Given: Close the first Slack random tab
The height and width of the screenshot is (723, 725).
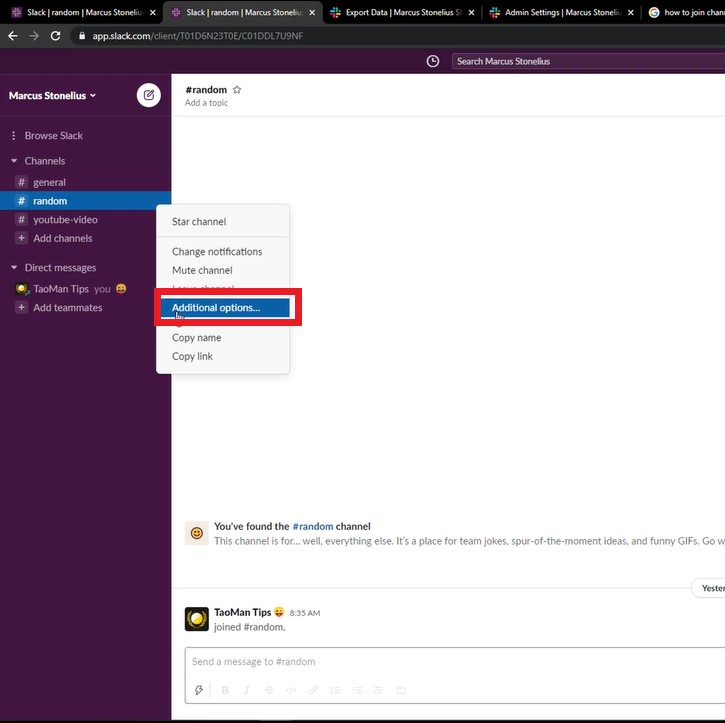Looking at the screenshot, I should pyautogui.click(x=153, y=12).
